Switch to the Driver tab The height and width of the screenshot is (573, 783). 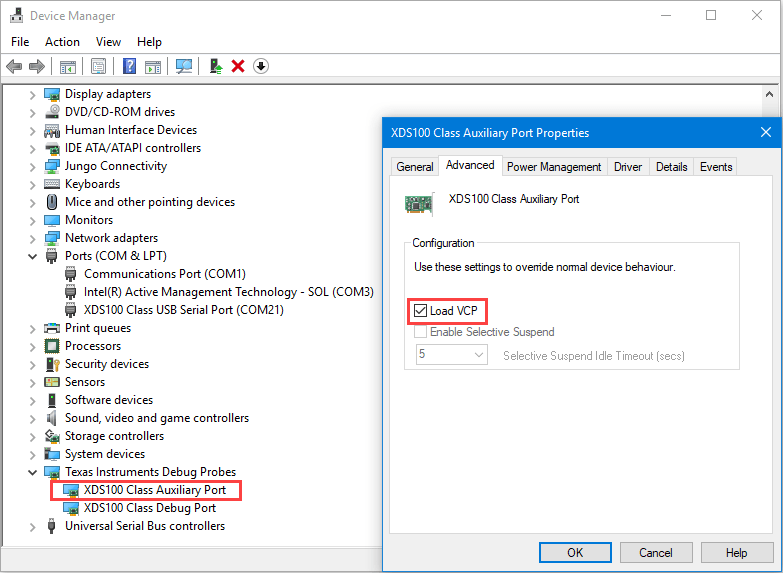click(x=628, y=167)
